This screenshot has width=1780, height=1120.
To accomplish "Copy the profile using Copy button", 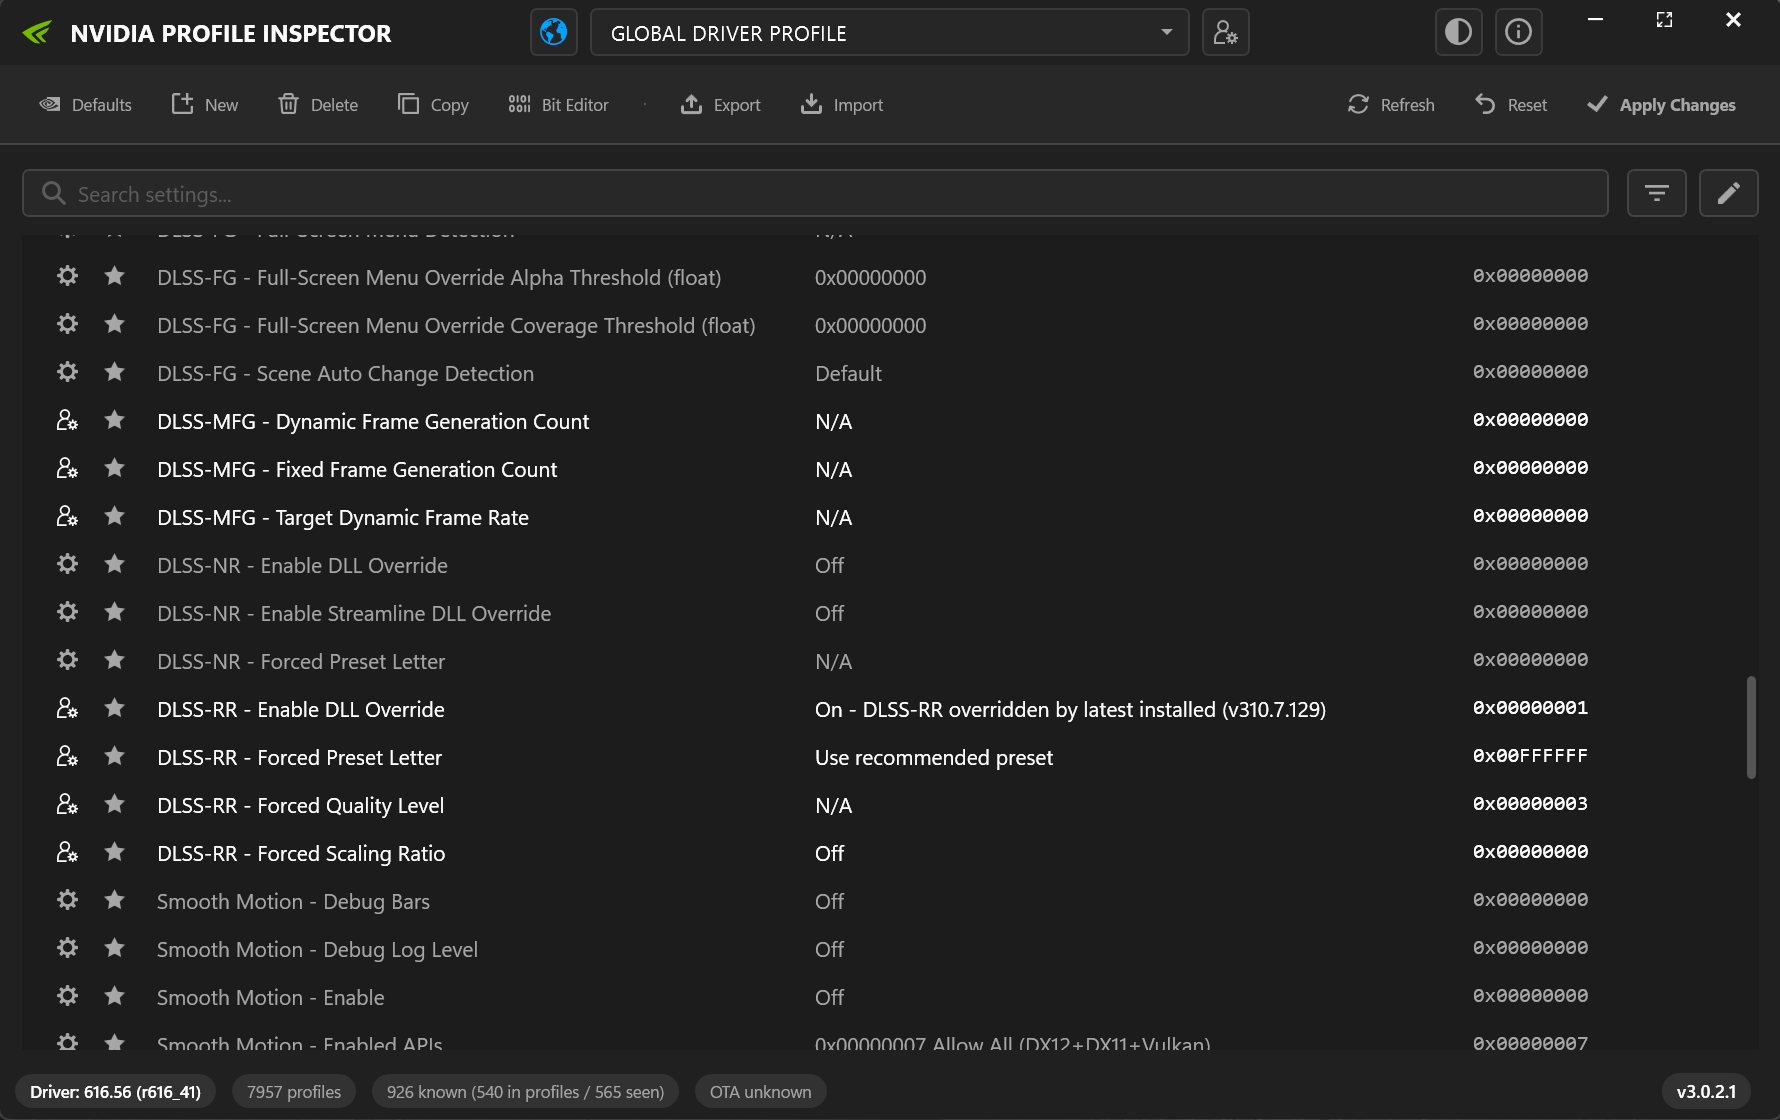I will 433,104.
